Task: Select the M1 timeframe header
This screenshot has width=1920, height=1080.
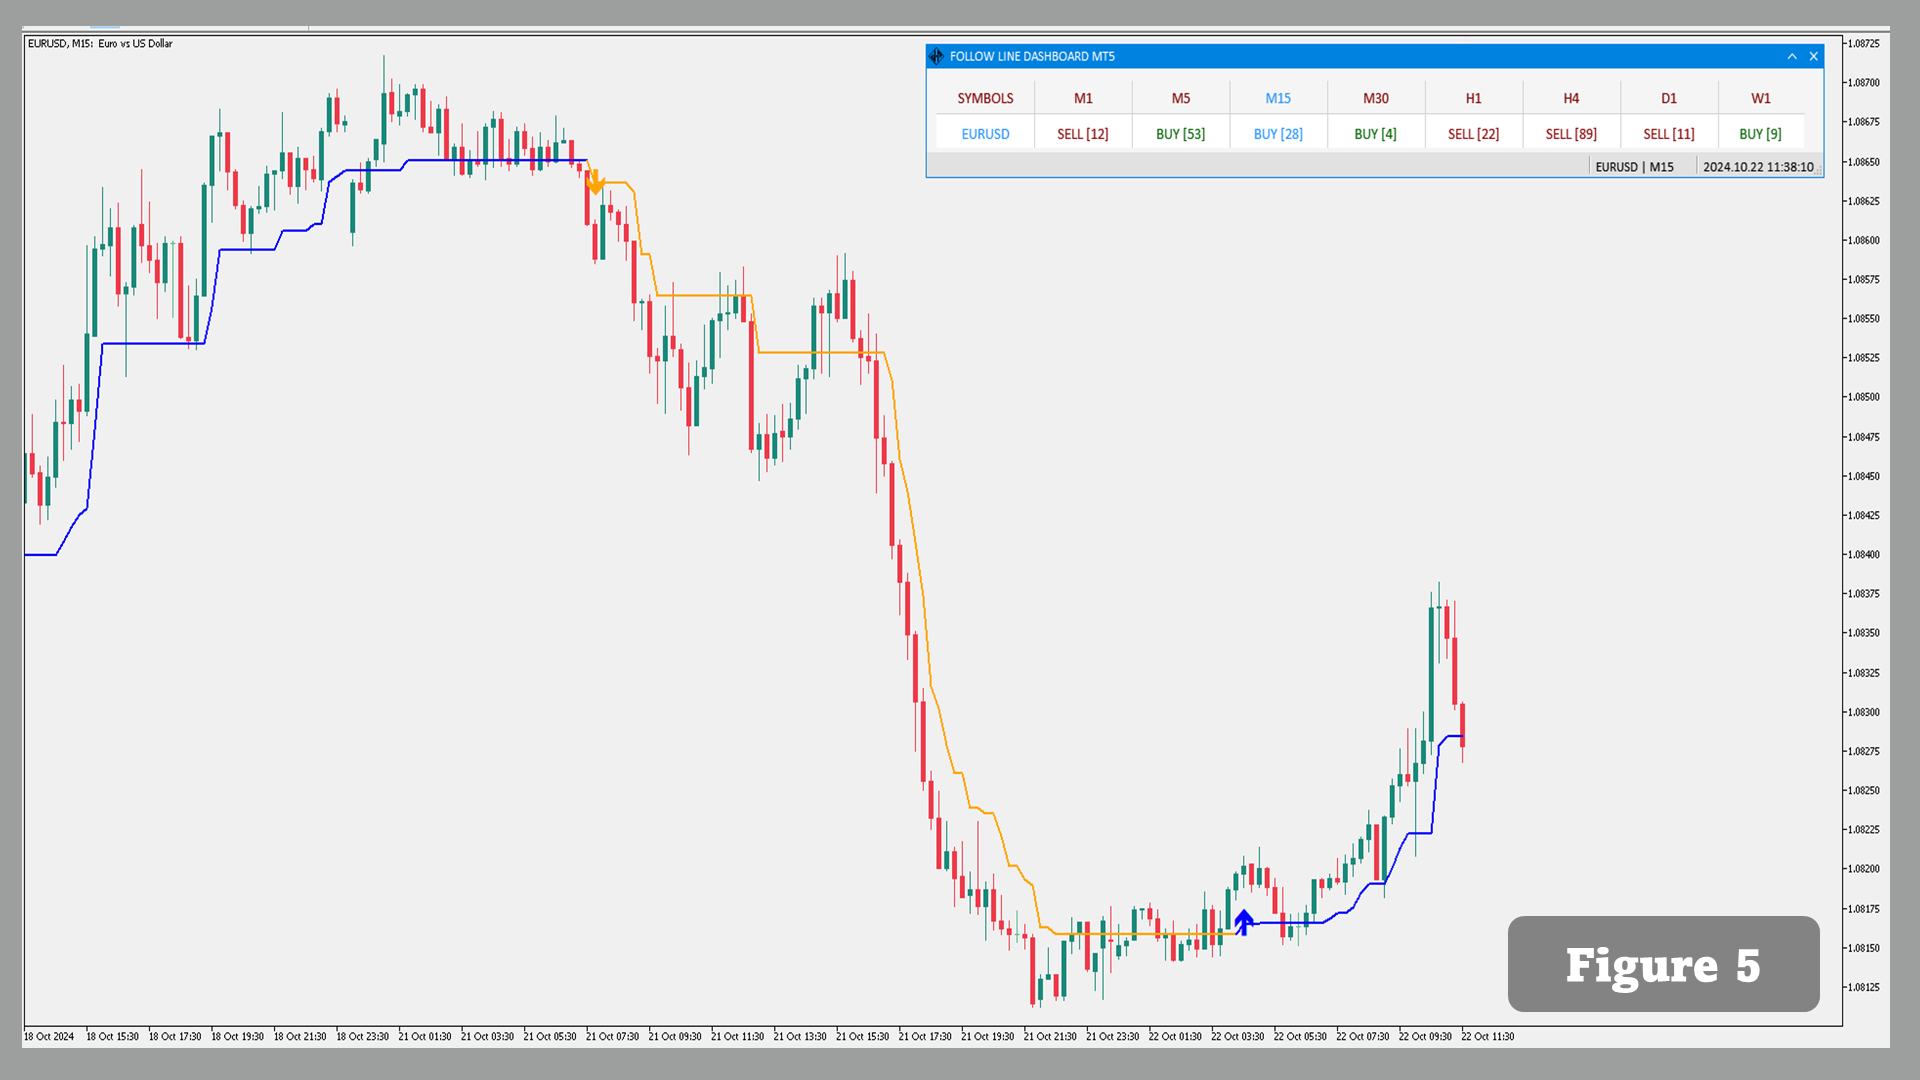Action: (x=1083, y=98)
